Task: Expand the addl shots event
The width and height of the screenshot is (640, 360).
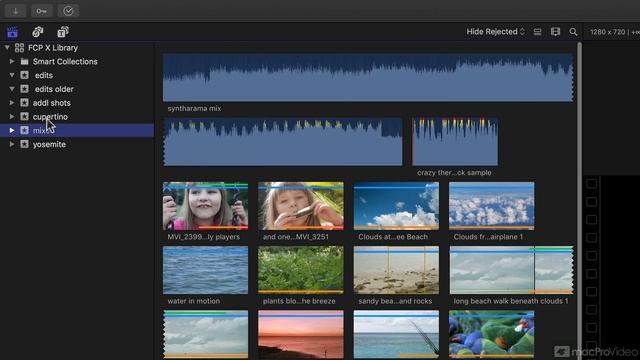Action: coord(12,103)
